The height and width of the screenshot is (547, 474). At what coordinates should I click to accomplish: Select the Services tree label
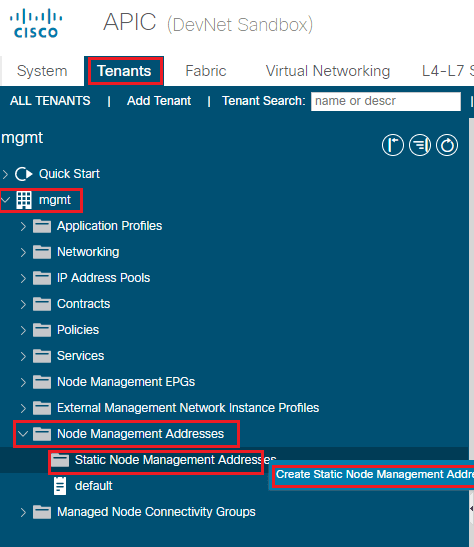pos(81,356)
